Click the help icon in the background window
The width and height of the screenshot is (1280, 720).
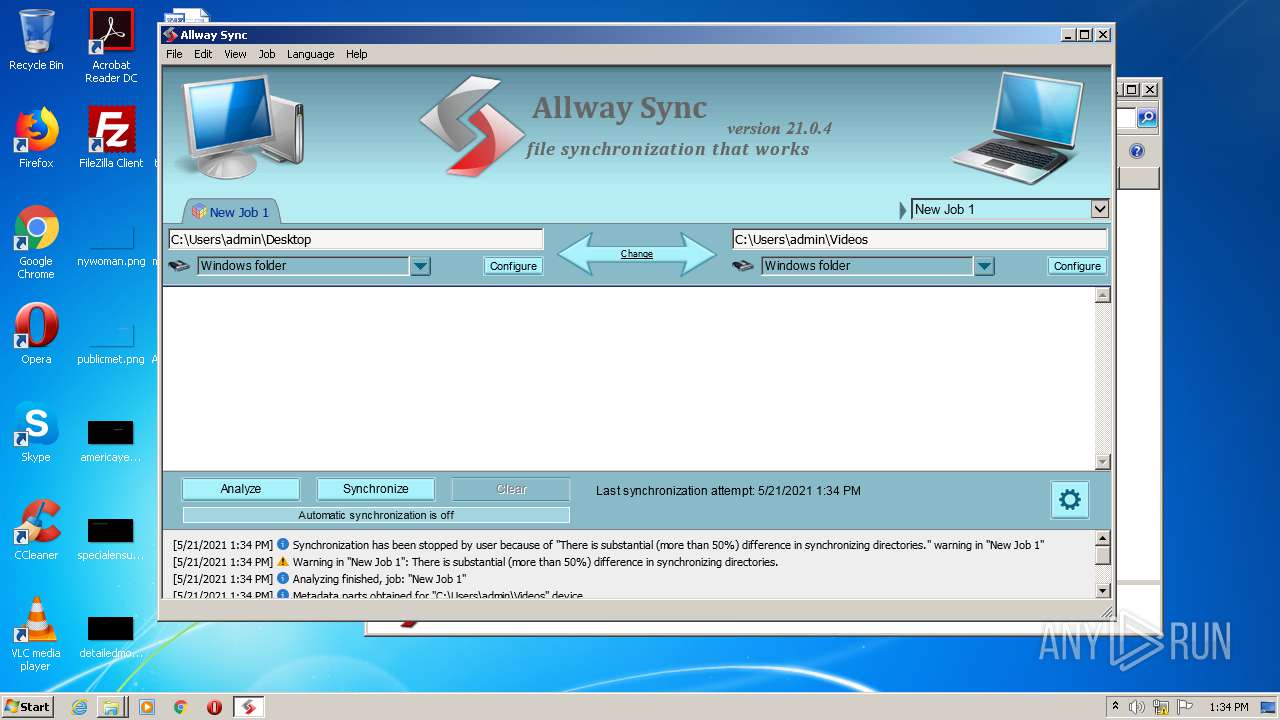[x=1137, y=151]
